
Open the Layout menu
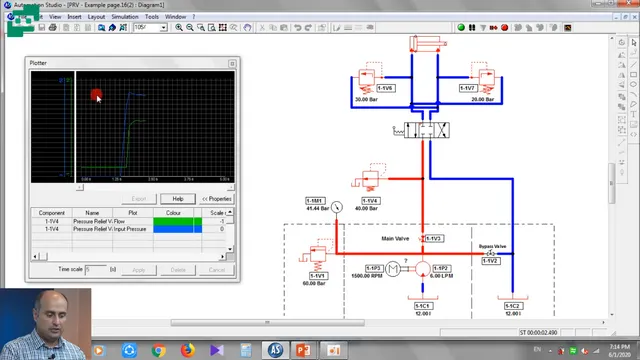[96, 17]
